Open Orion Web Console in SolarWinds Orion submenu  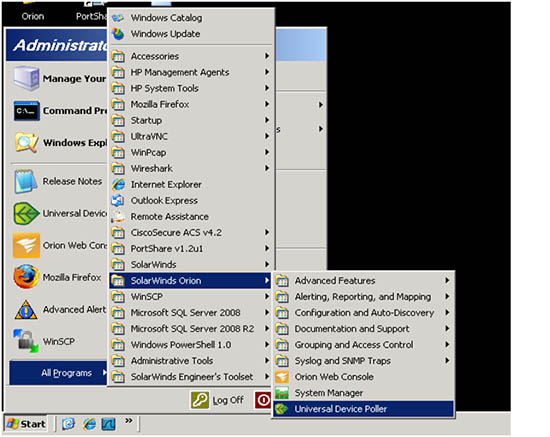363,377
